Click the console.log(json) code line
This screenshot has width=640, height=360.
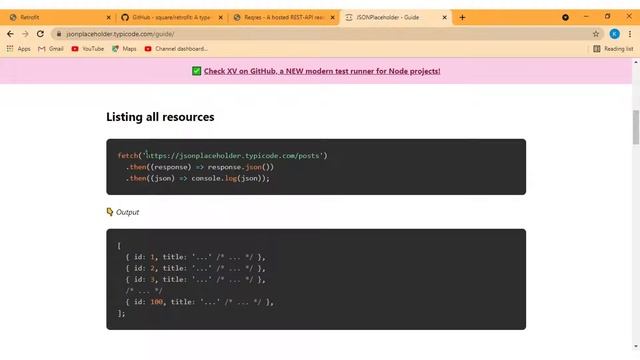pos(198,178)
